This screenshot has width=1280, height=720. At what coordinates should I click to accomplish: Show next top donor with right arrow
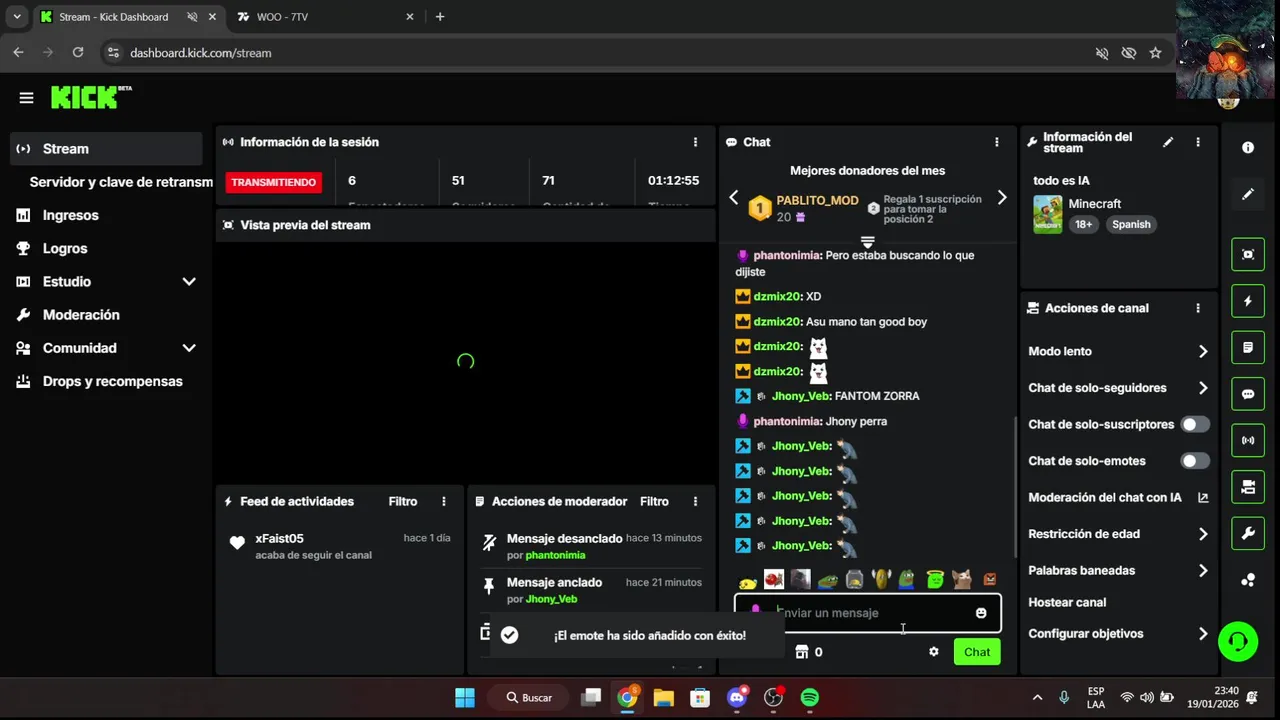(x=1002, y=198)
